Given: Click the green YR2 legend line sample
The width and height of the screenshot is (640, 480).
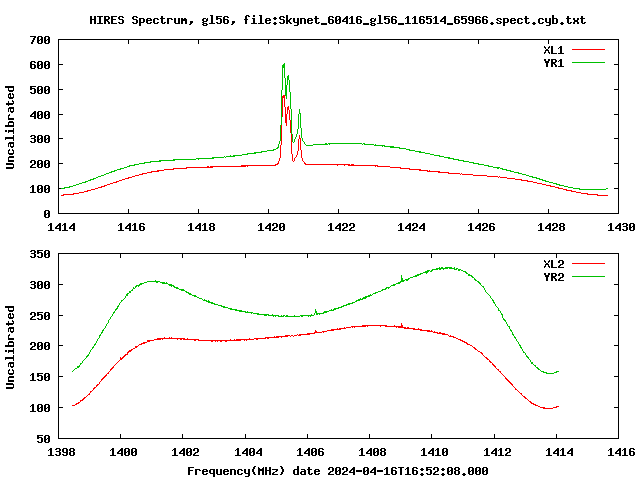Looking at the screenshot, I should pos(588,277).
